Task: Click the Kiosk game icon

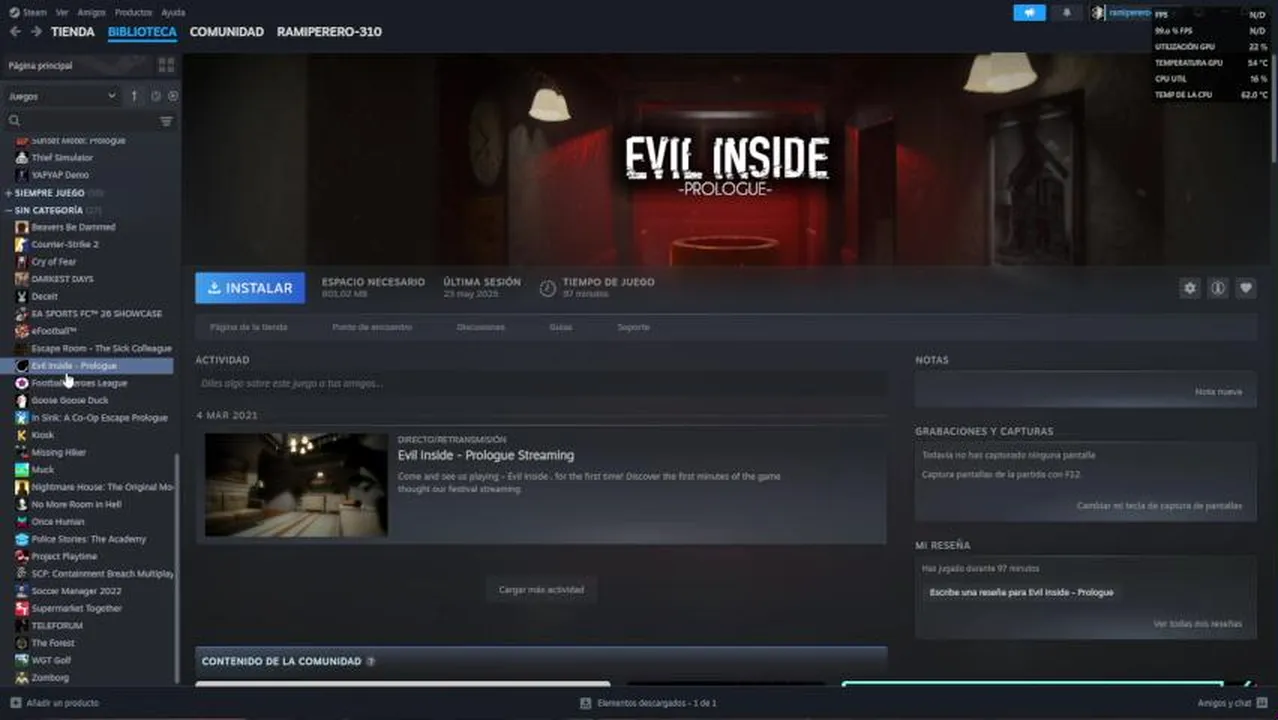Action: coord(22,435)
